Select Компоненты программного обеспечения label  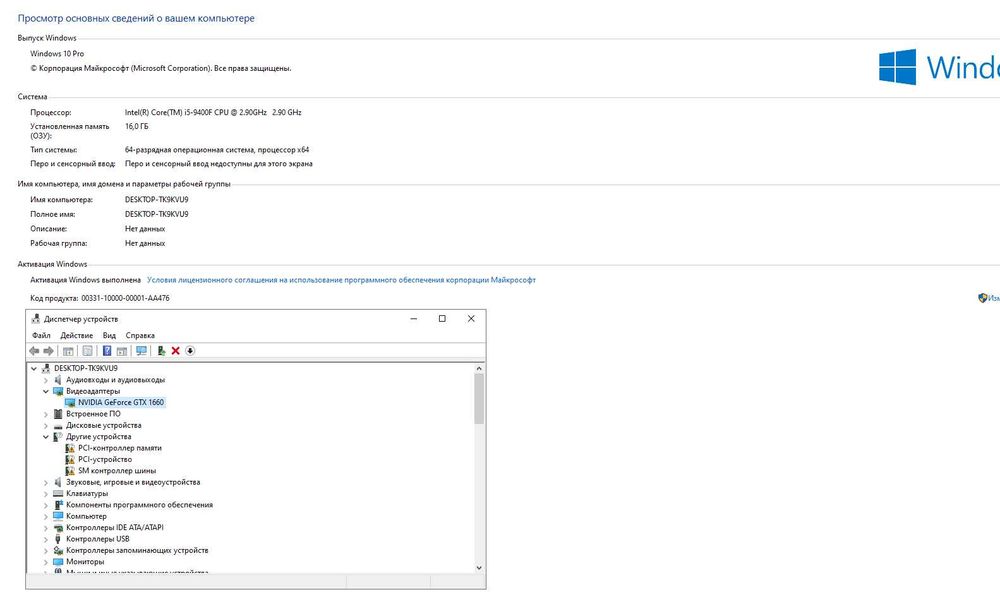coord(139,505)
